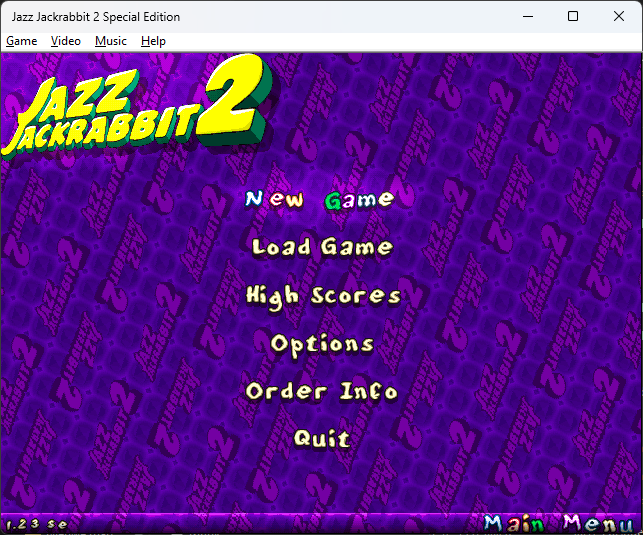
Task: Open the Music menu
Action: [x=111, y=41]
